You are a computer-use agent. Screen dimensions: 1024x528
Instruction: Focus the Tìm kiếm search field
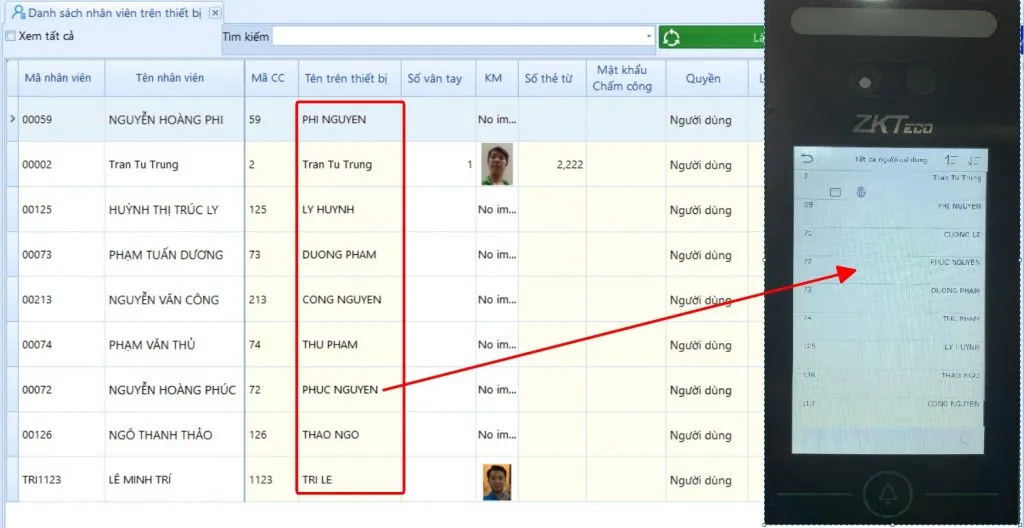pyautogui.click(x=458, y=37)
